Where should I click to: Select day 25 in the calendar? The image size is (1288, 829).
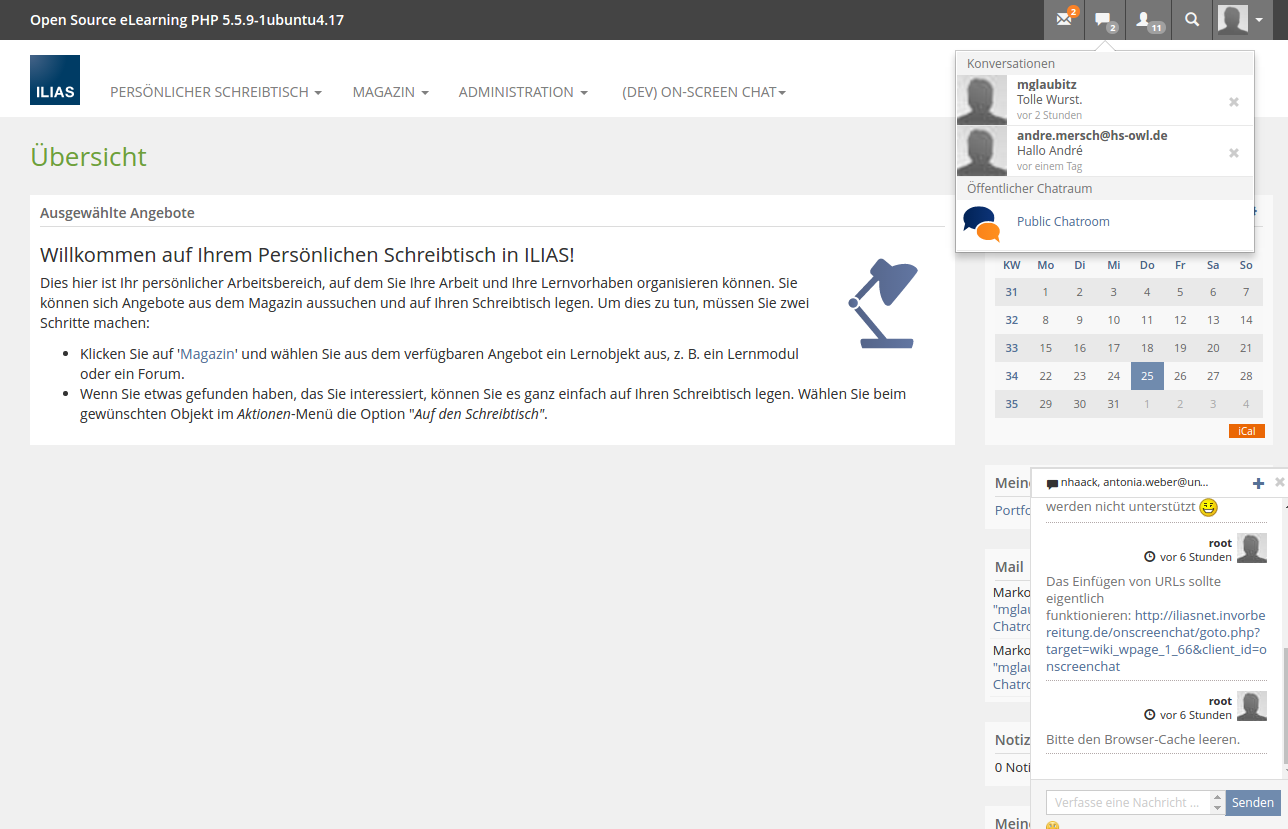tap(1147, 376)
